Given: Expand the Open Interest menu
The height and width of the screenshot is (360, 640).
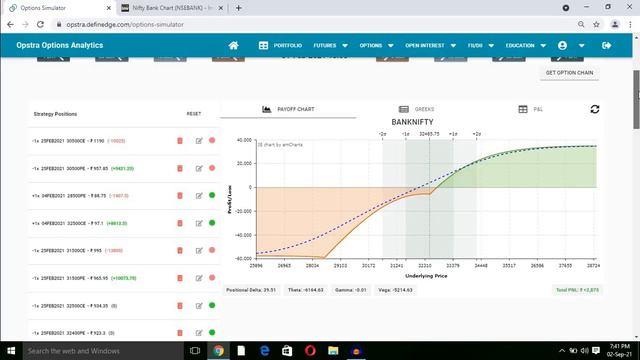Looking at the screenshot, I should coord(430,45).
